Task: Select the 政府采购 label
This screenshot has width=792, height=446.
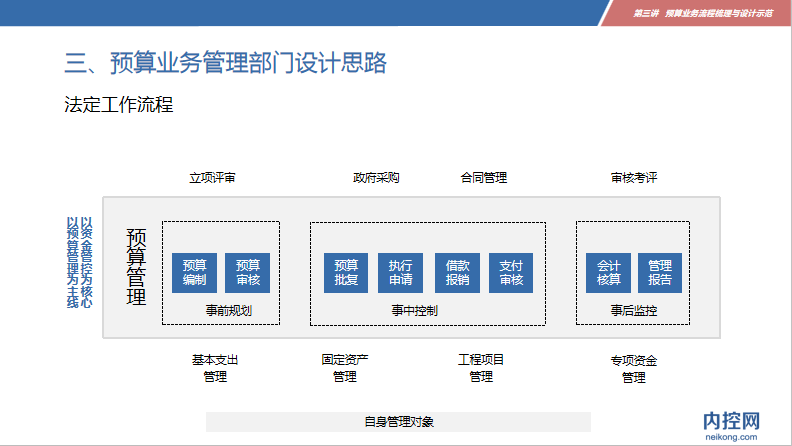Action: pyautogui.click(x=376, y=178)
